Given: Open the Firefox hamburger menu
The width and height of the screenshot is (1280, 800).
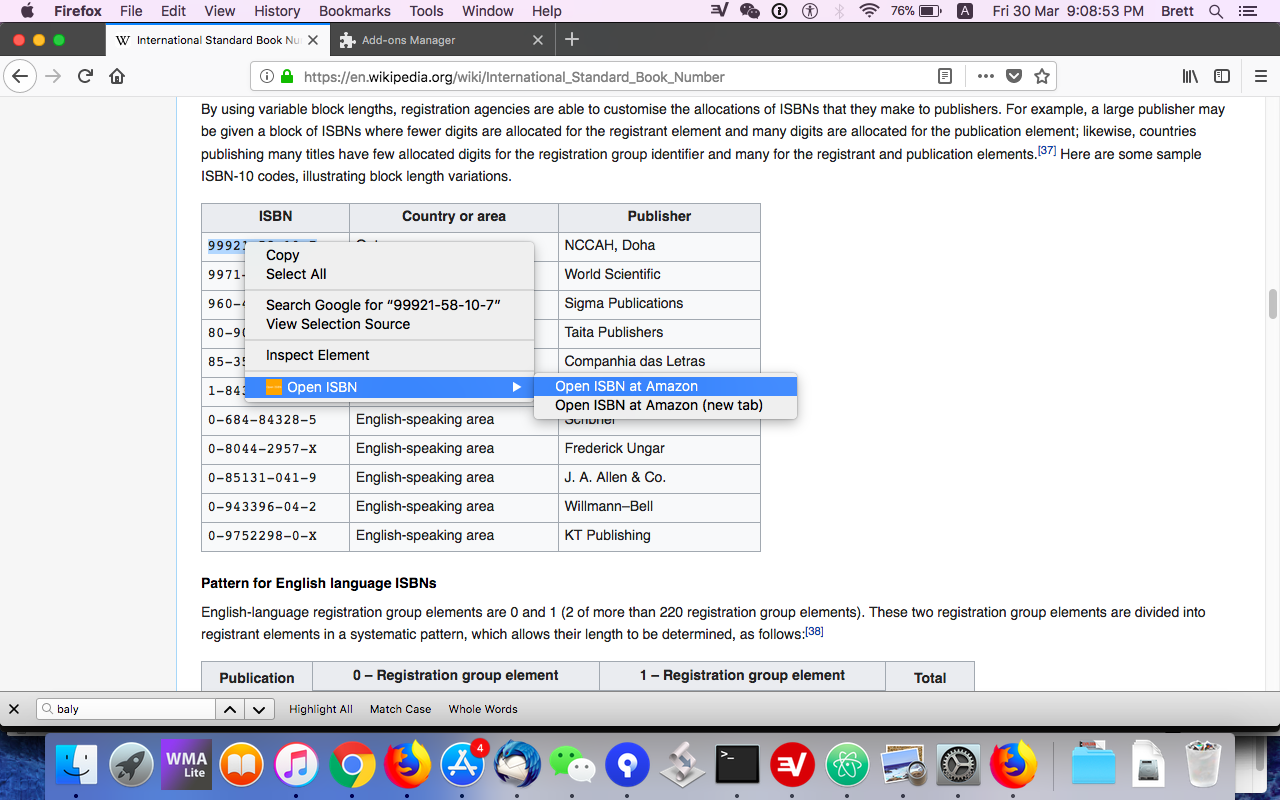Looking at the screenshot, I should (x=1261, y=76).
